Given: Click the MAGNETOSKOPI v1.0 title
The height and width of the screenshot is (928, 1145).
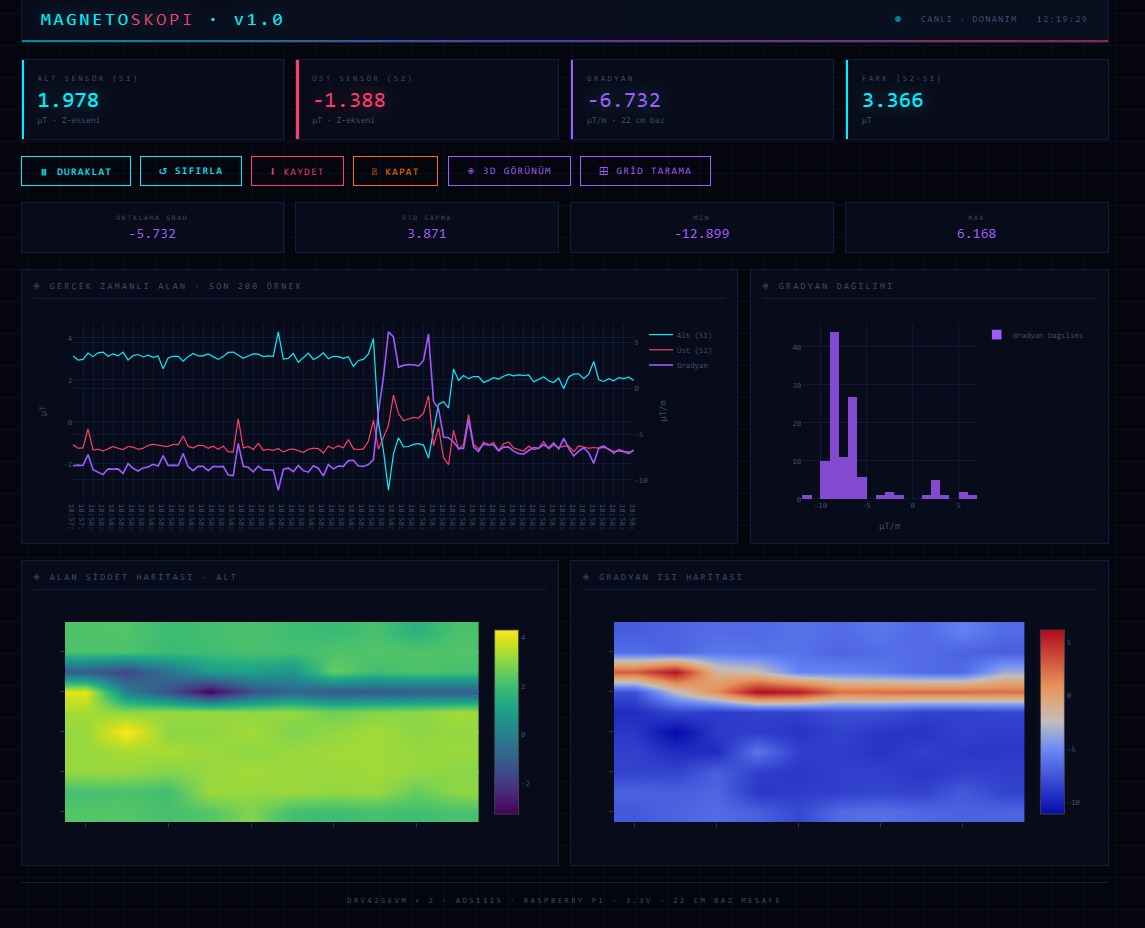Looking at the screenshot, I should [x=162, y=20].
